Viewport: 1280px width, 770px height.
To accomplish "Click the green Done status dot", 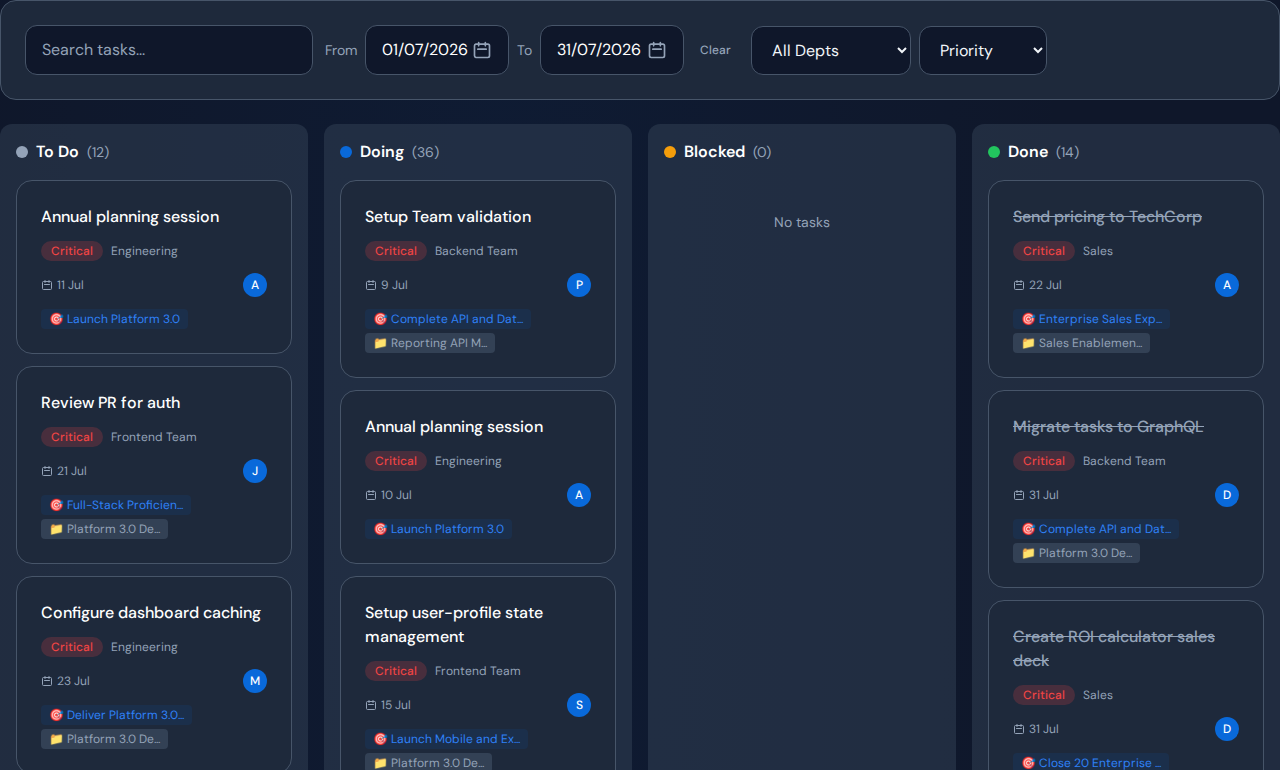I will 994,152.
